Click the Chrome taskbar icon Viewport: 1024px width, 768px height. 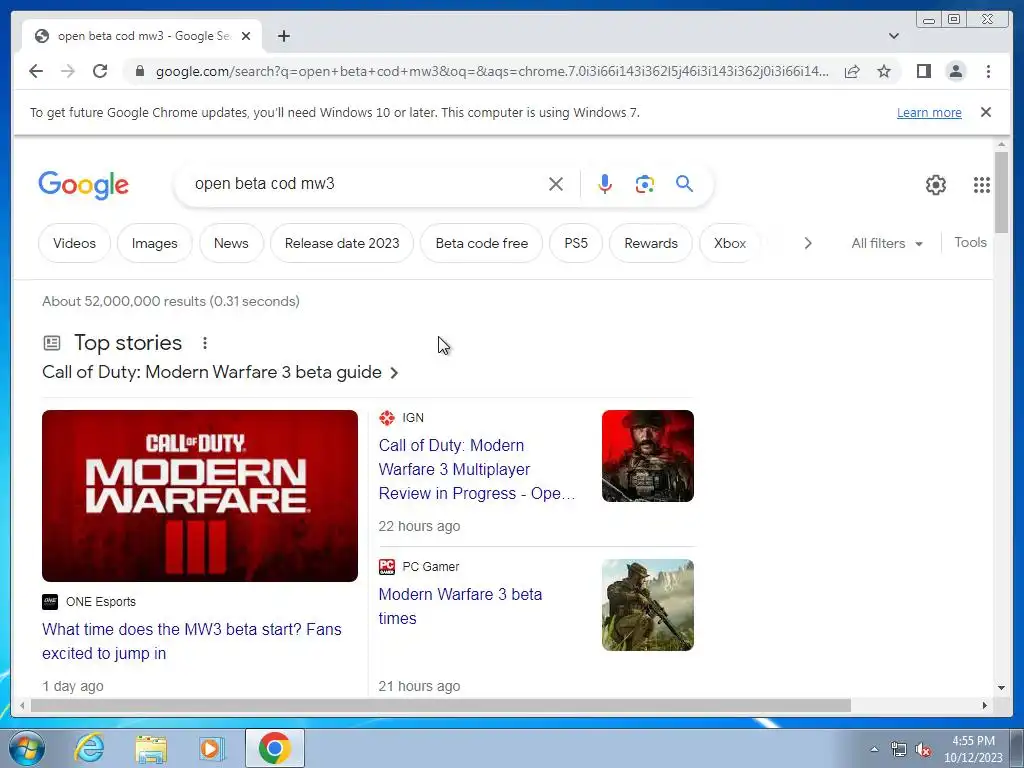[274, 748]
